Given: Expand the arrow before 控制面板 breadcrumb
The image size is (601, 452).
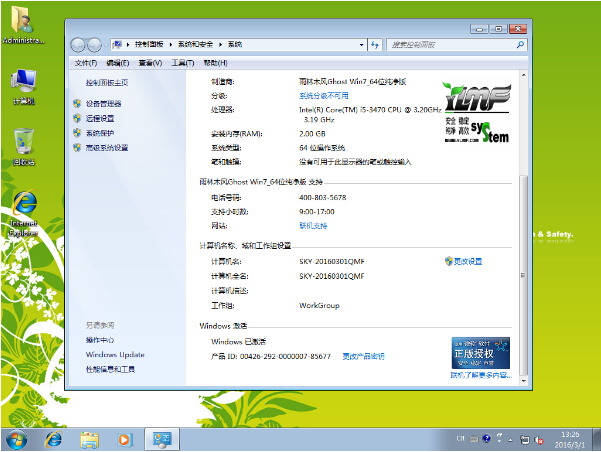Looking at the screenshot, I should pos(128,44).
